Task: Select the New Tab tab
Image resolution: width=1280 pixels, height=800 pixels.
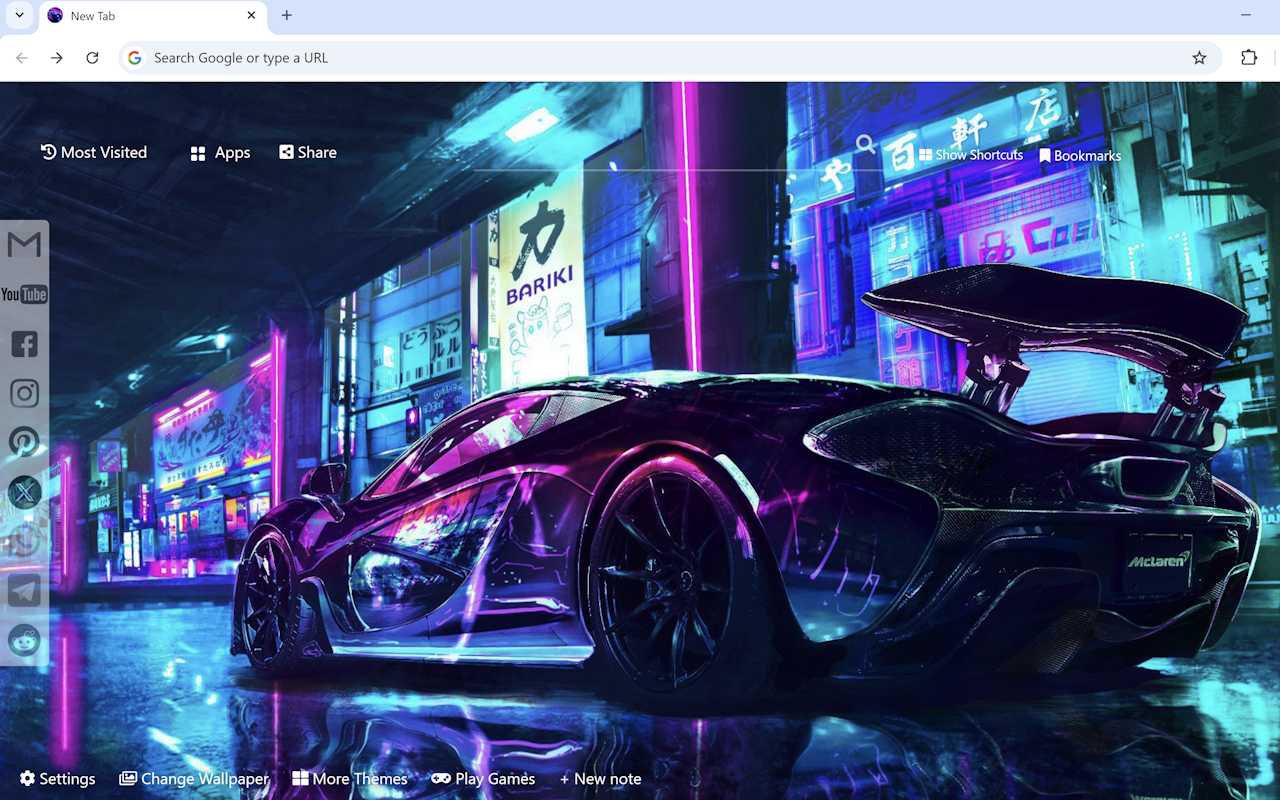Action: click(x=153, y=16)
